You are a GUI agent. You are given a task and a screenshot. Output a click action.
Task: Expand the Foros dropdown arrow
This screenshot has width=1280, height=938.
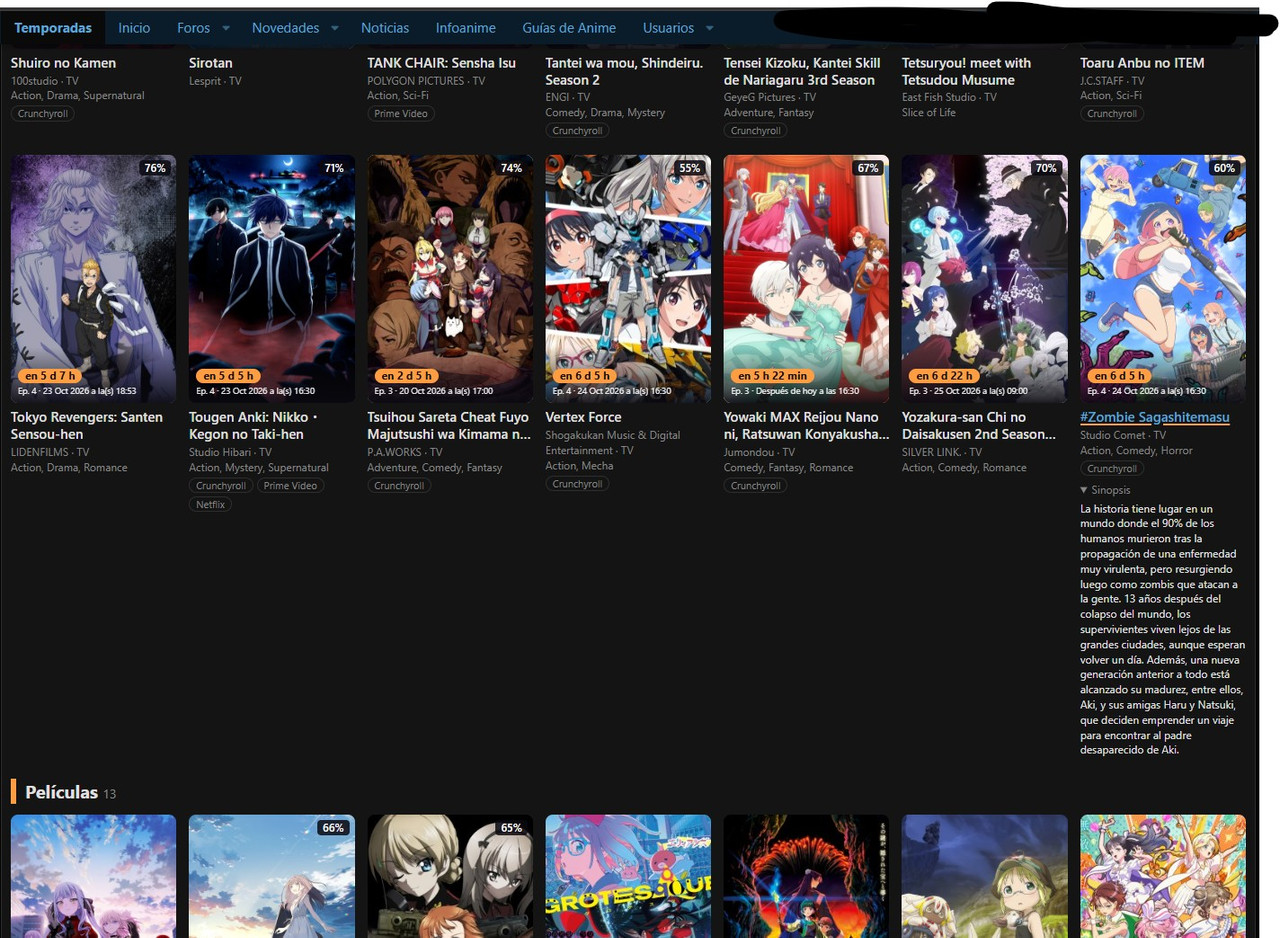click(226, 28)
